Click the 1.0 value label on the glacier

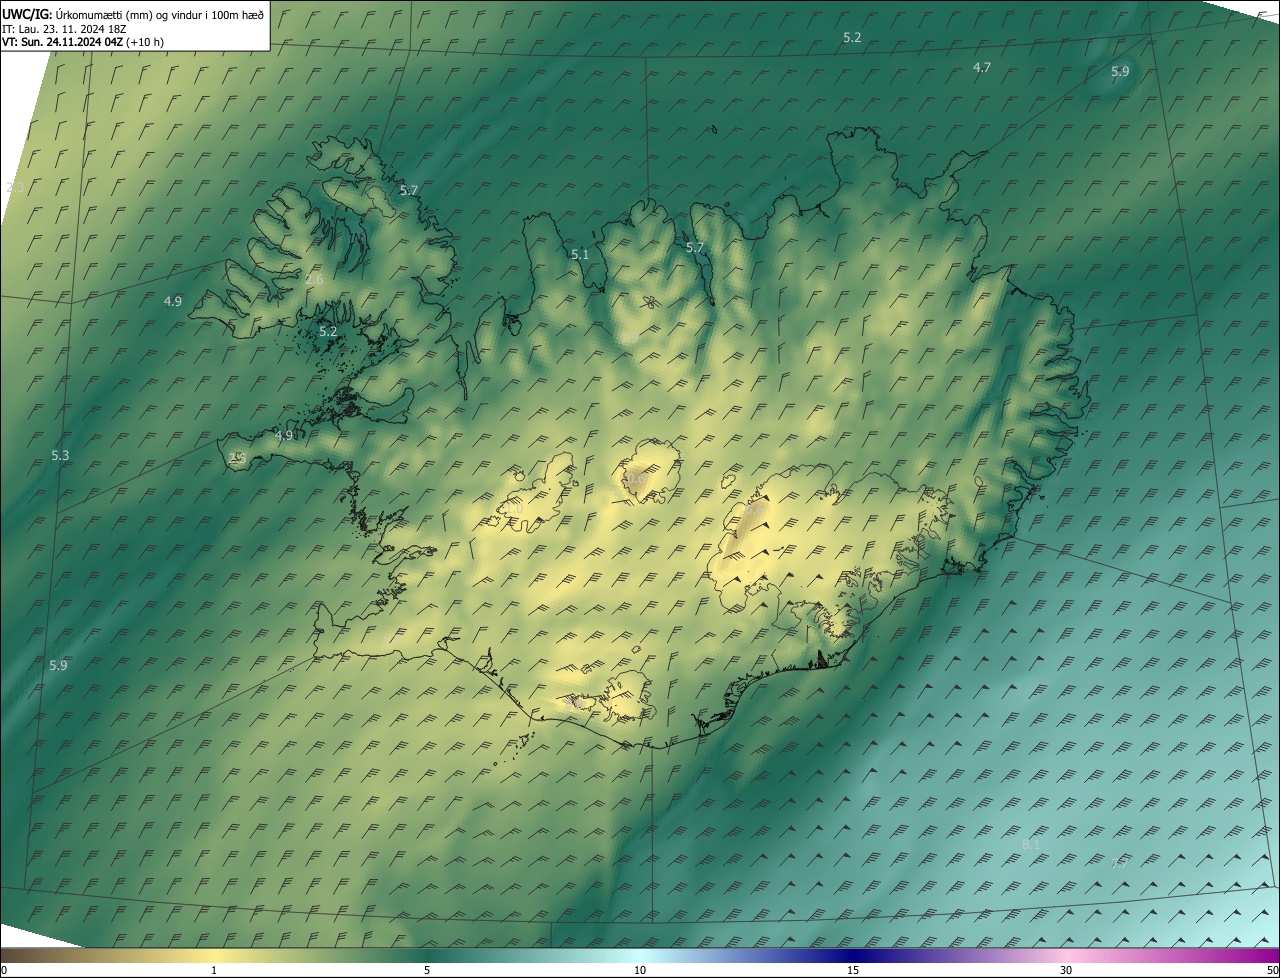(x=514, y=509)
